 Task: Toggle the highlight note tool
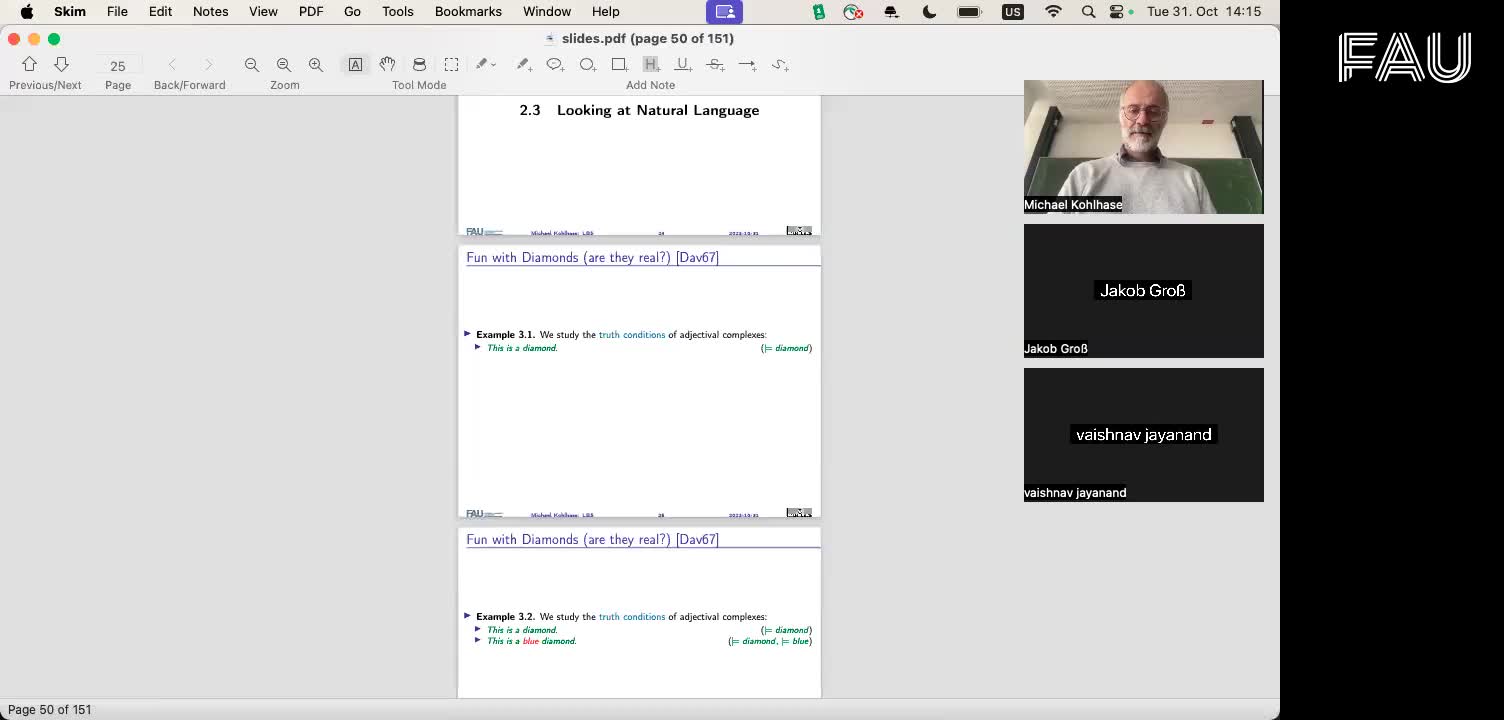click(651, 64)
